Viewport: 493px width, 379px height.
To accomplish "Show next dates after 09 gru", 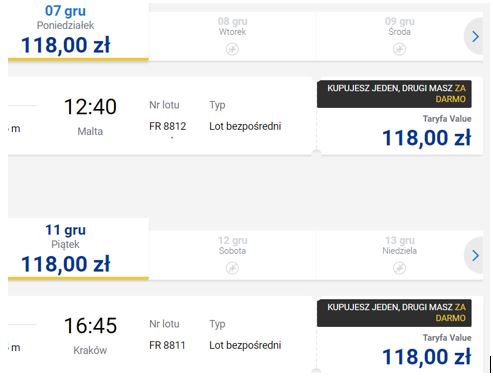I will (475, 36).
